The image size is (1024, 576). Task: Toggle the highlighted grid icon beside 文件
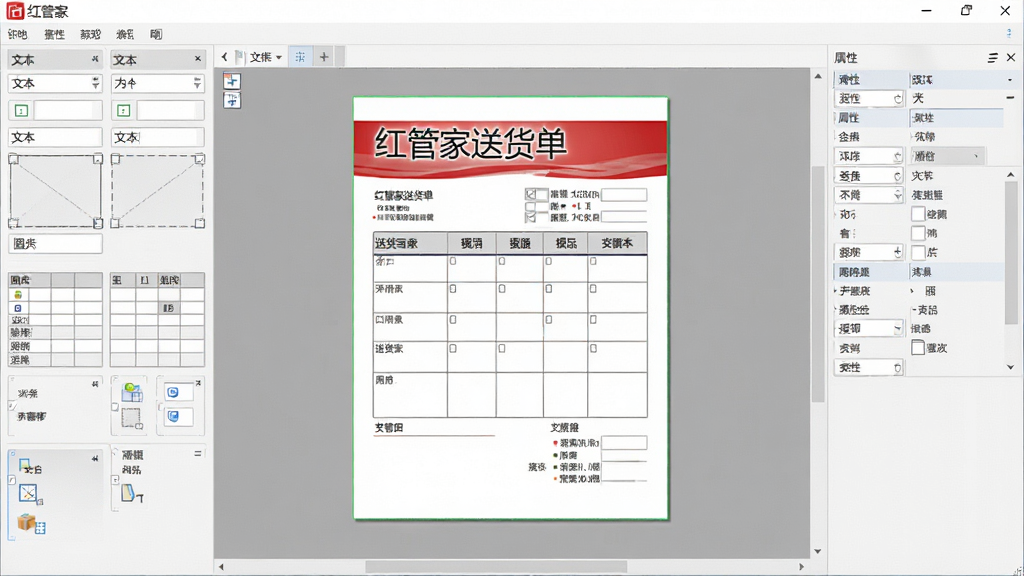[300, 57]
